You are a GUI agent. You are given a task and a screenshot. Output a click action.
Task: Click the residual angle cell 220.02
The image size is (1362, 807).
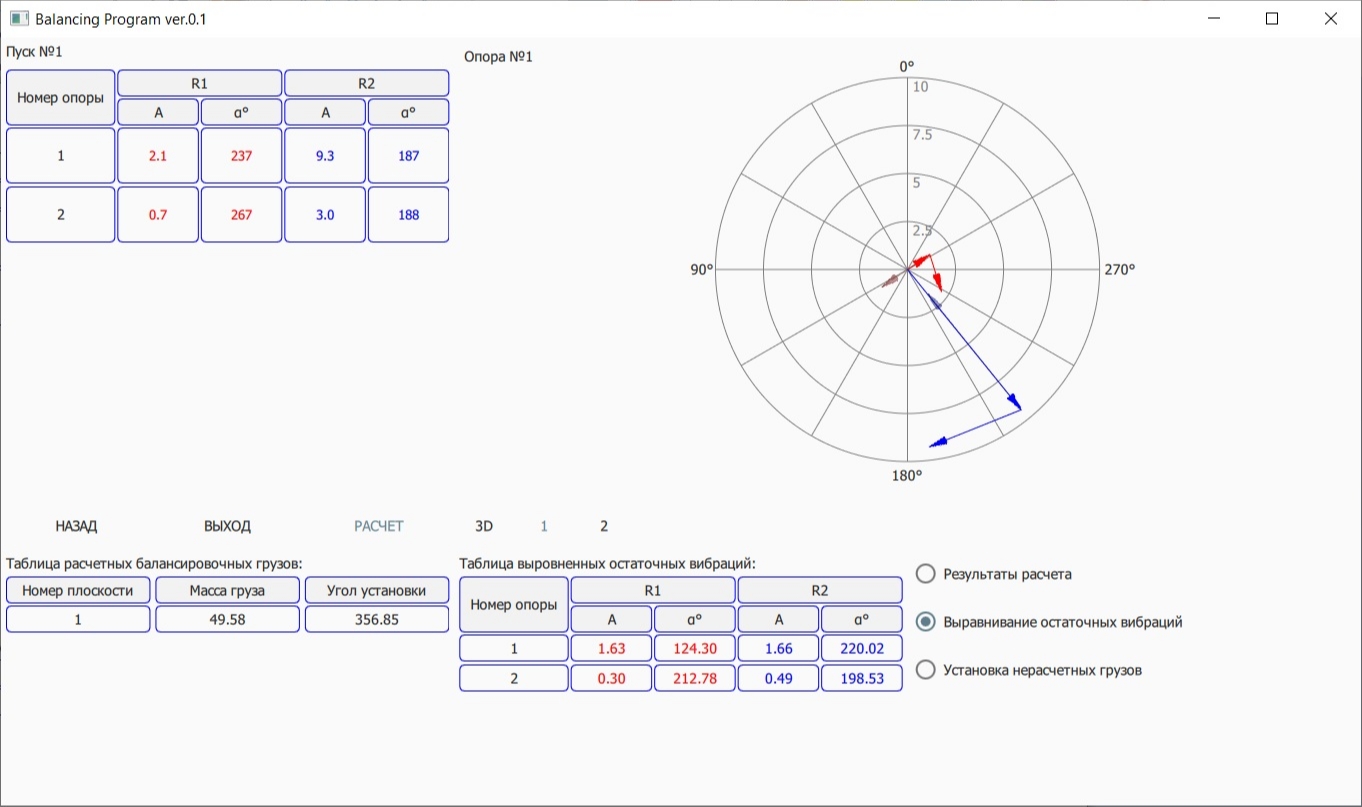coord(861,648)
